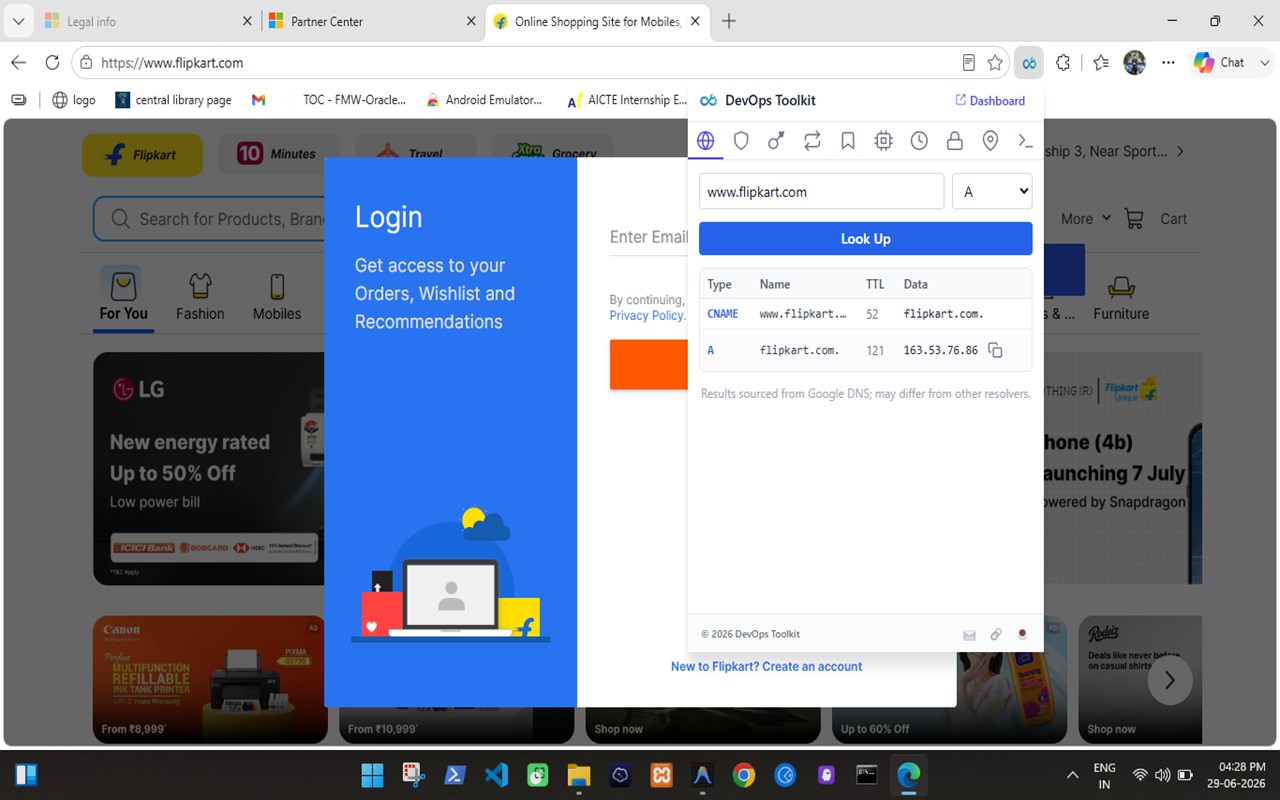This screenshot has height=800, width=1280.
Task: Open the Privacy Policy link
Action: [647, 316]
